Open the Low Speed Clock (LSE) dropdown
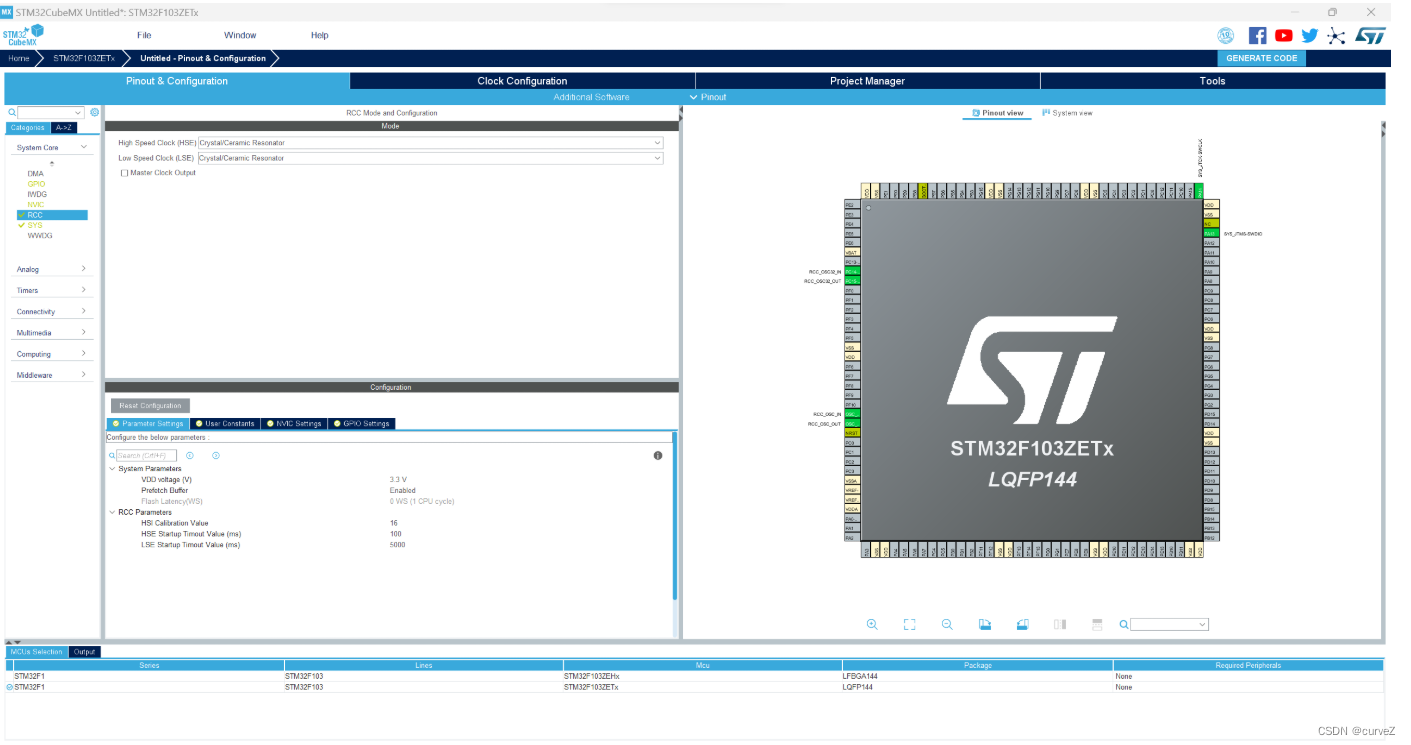Viewport: 1411px width, 745px height. tap(430, 158)
